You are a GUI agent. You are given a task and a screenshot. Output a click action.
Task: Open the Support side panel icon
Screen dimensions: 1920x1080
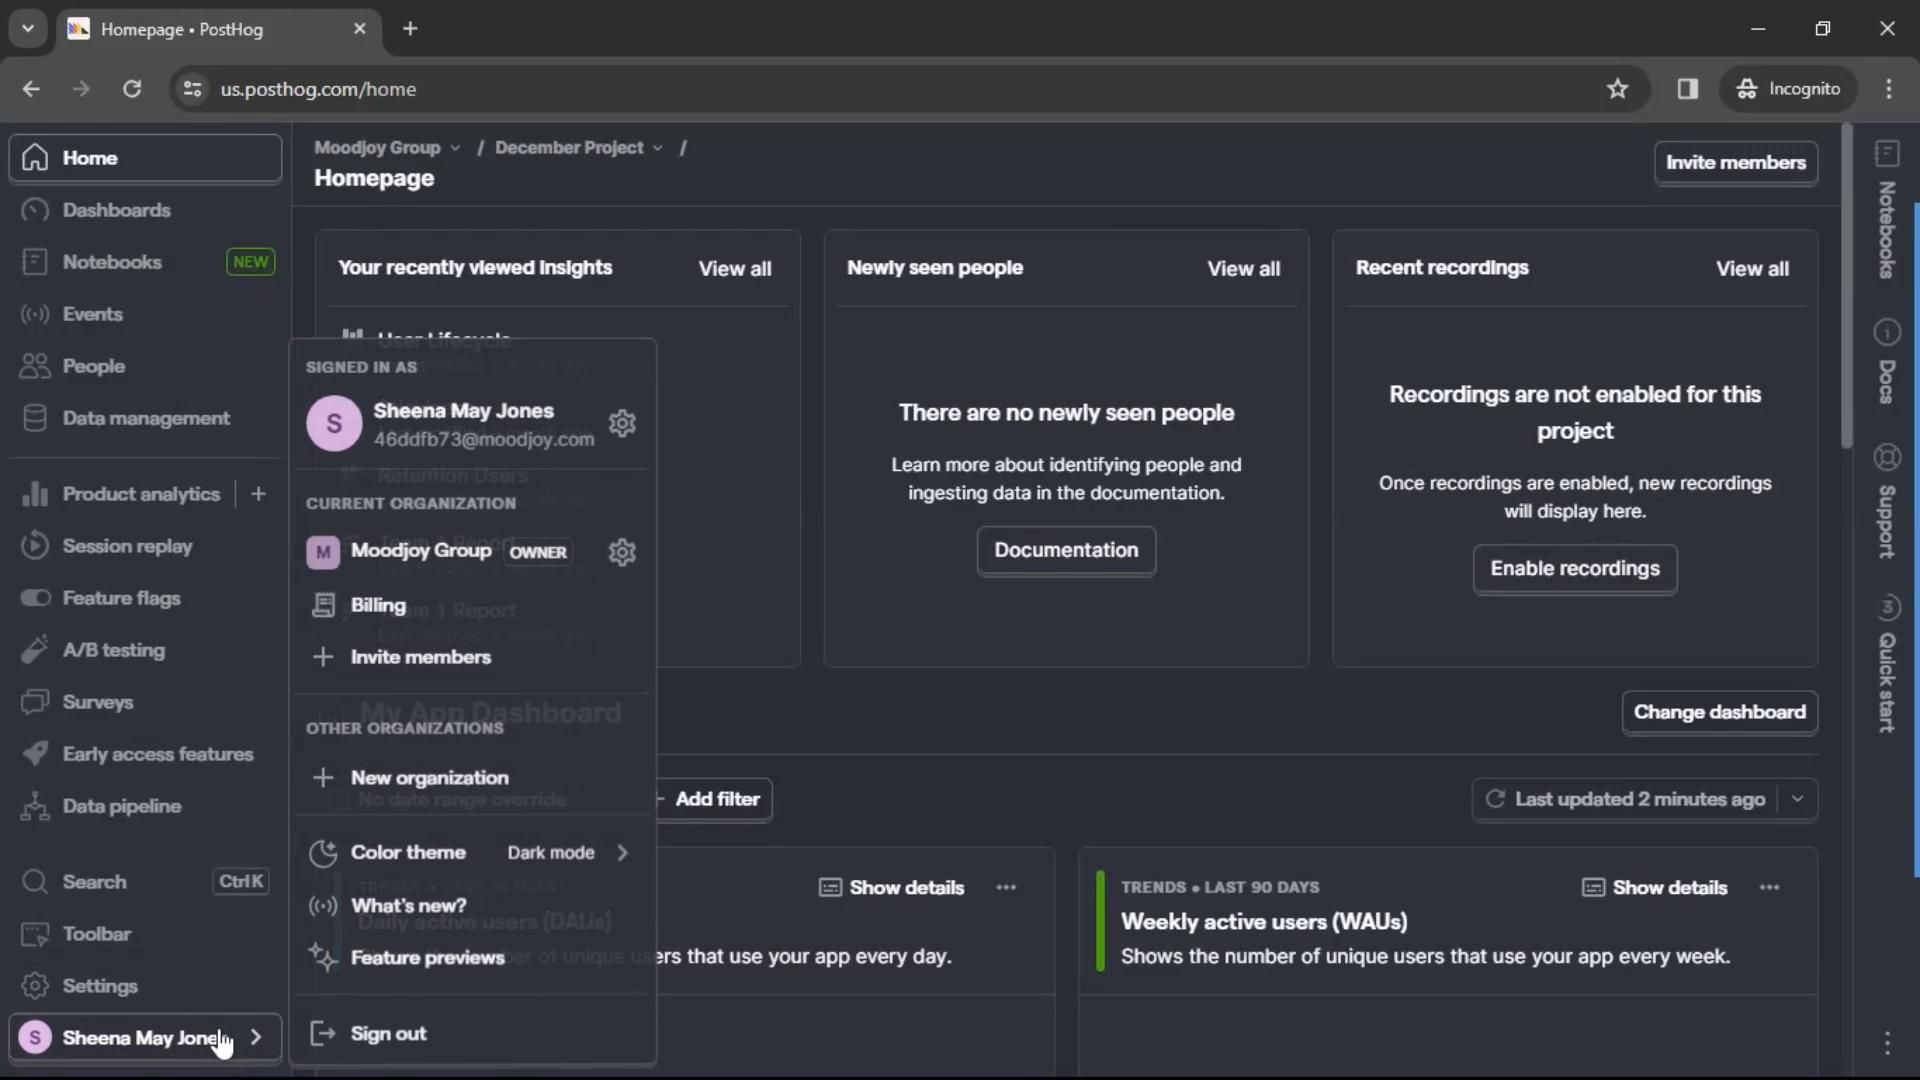(1887, 458)
